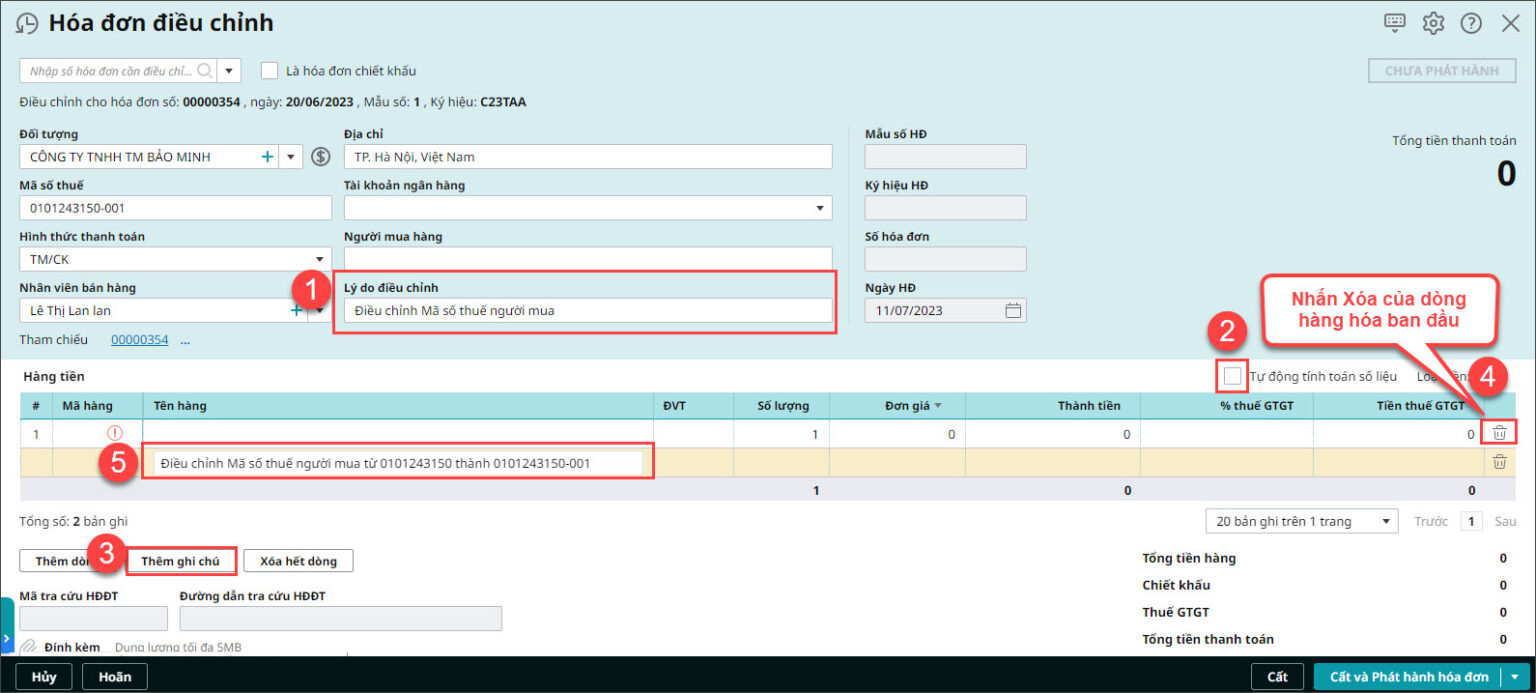Check the Là hóa đơn chiết khấu box
The image size is (1536, 693).
pyautogui.click(x=269, y=71)
